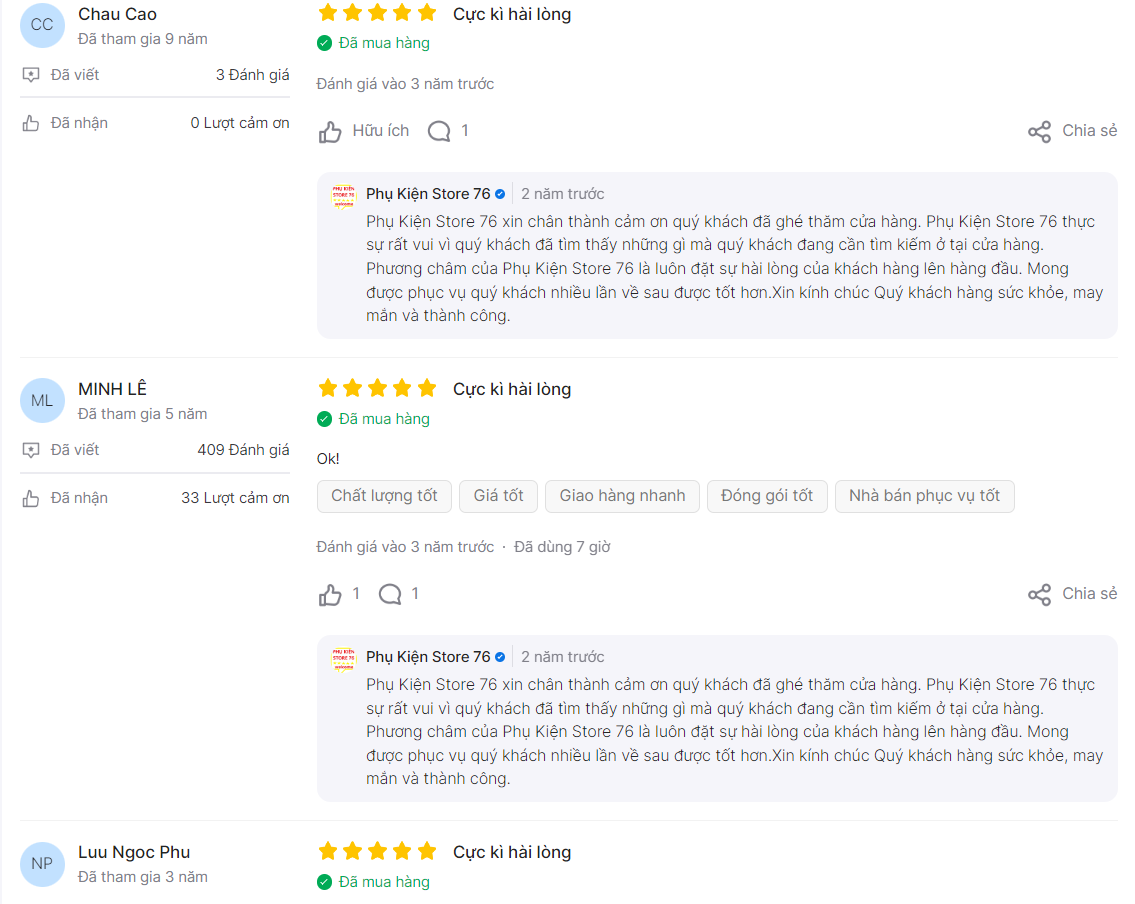Select the Nhà bán phục vụ tốt tag
1135x904 pixels.
click(x=924, y=497)
